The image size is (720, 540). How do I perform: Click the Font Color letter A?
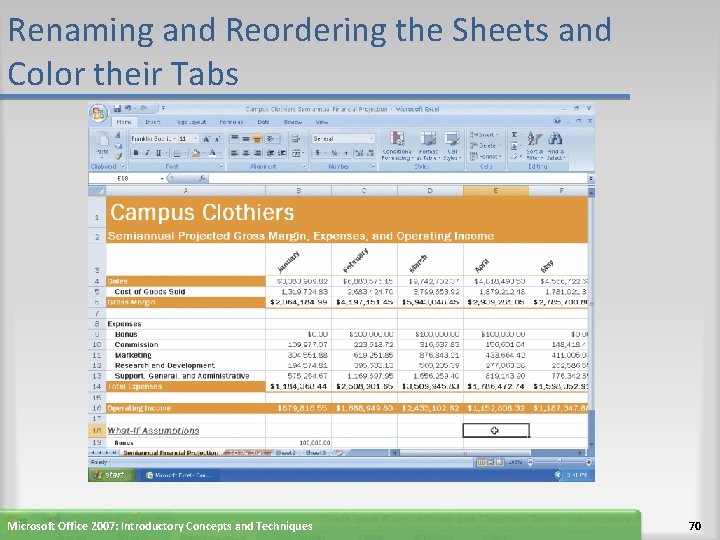click(212, 153)
